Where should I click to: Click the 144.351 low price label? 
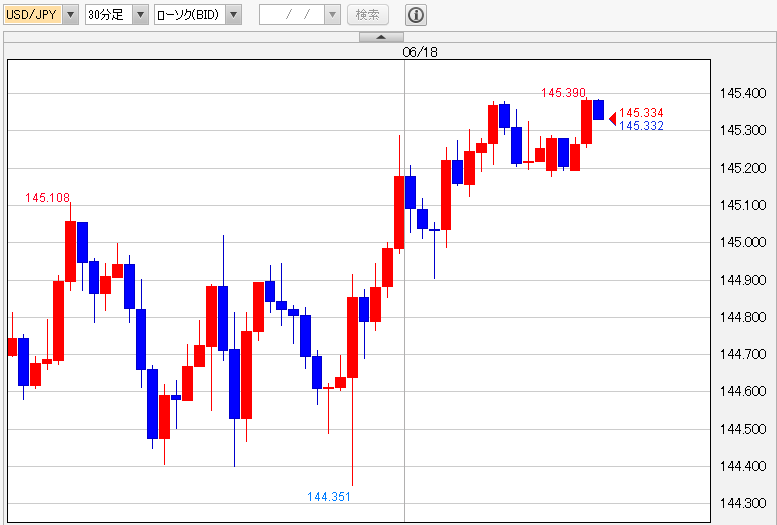click(x=329, y=497)
